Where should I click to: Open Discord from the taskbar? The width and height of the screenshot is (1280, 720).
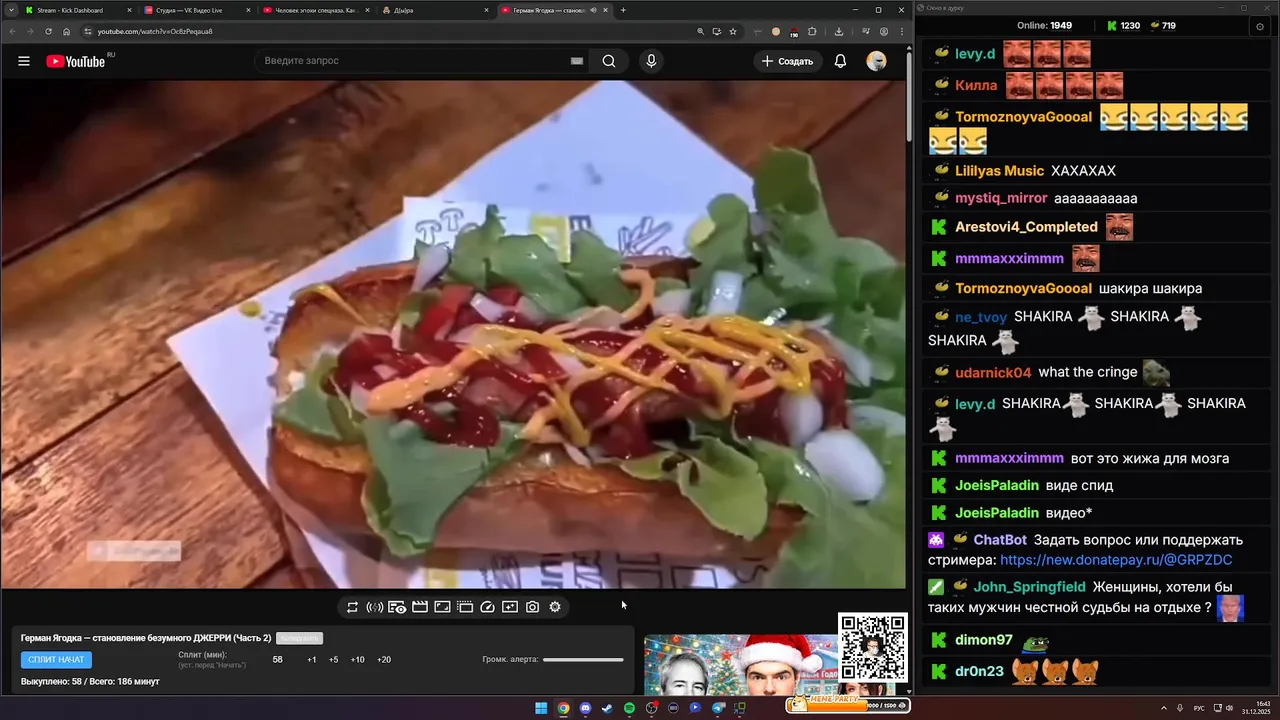tap(585, 708)
